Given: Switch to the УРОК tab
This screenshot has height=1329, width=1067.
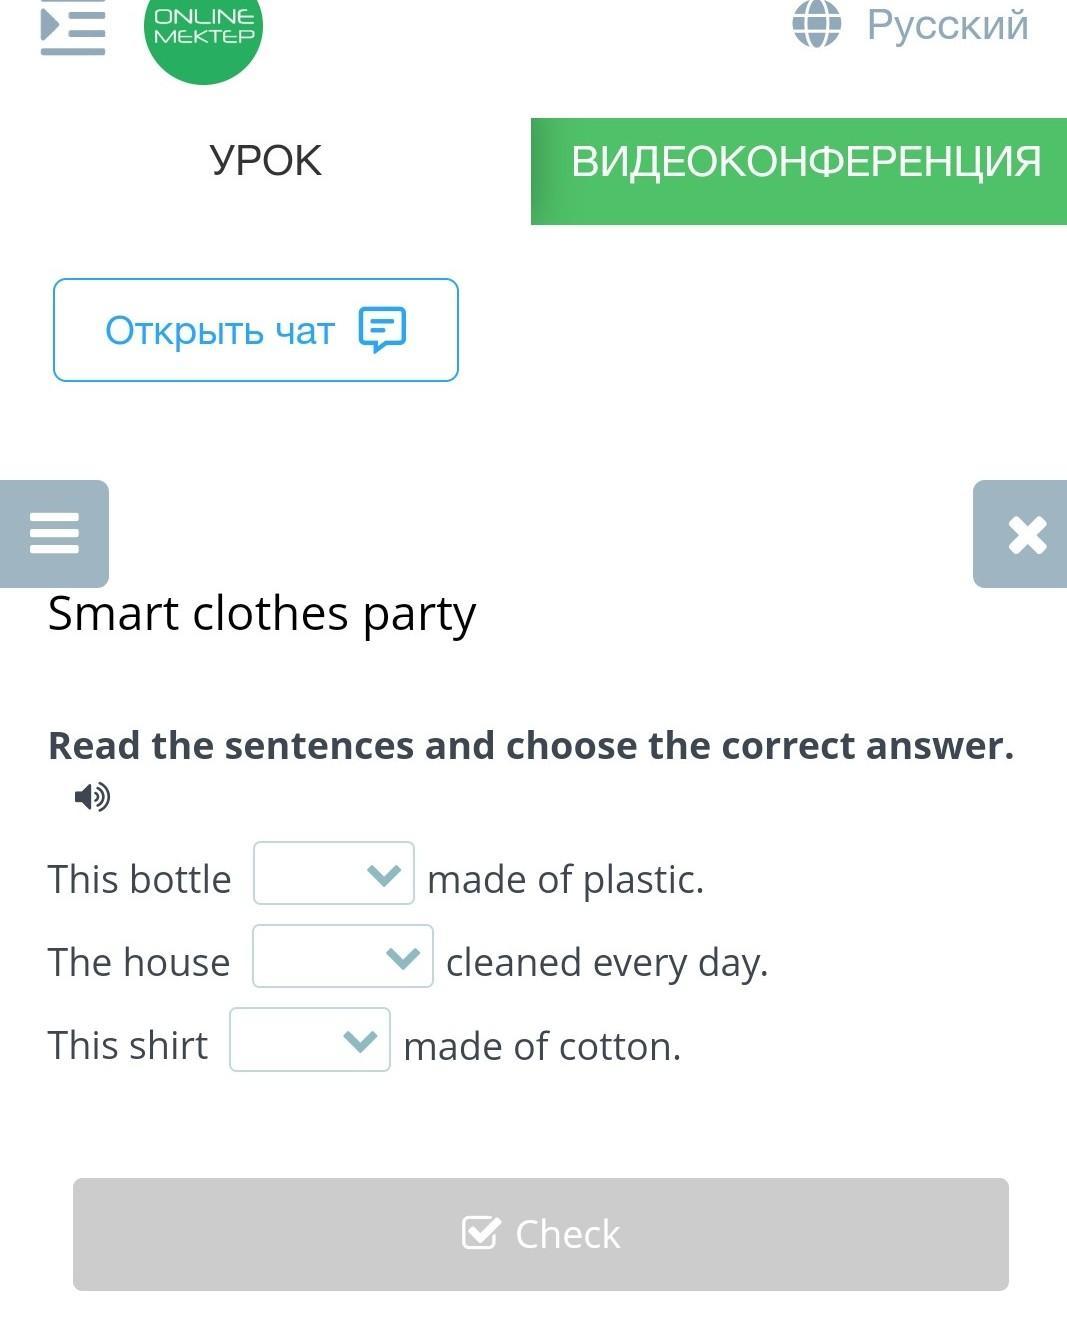Looking at the screenshot, I should [265, 161].
